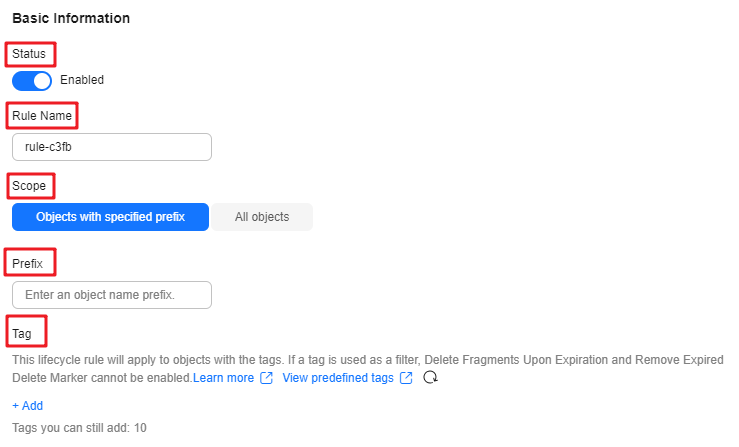This screenshot has width=739, height=447.
Task: Select Objects with specified prefix scope
Action: point(110,217)
